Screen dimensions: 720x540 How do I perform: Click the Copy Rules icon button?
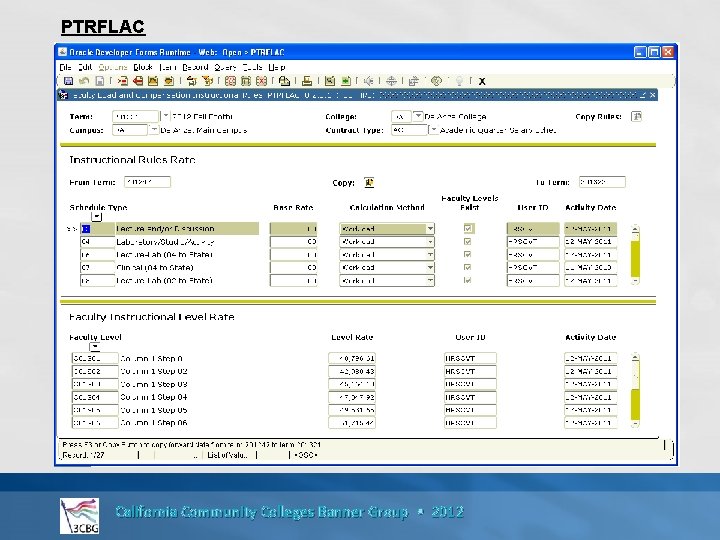(636, 117)
